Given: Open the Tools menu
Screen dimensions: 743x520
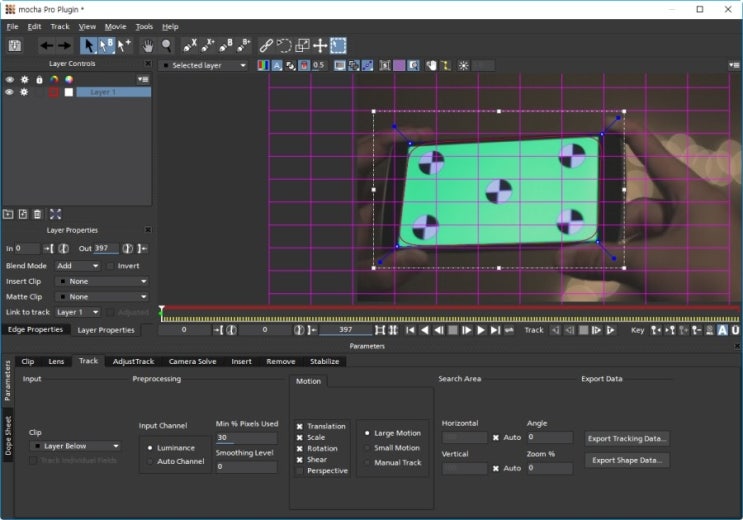Looking at the screenshot, I should point(144,27).
